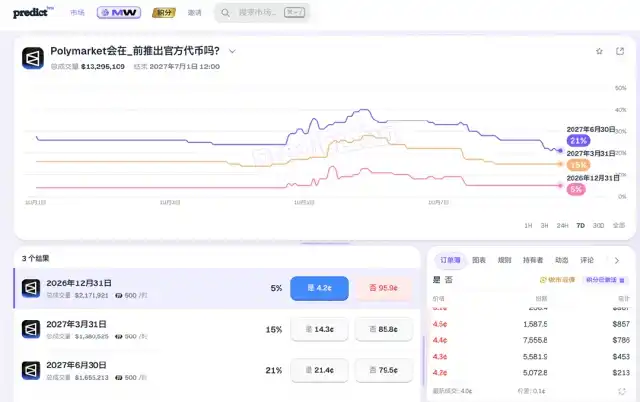Click the 4.5¢ ask price row

pyautogui.click(x=531, y=324)
